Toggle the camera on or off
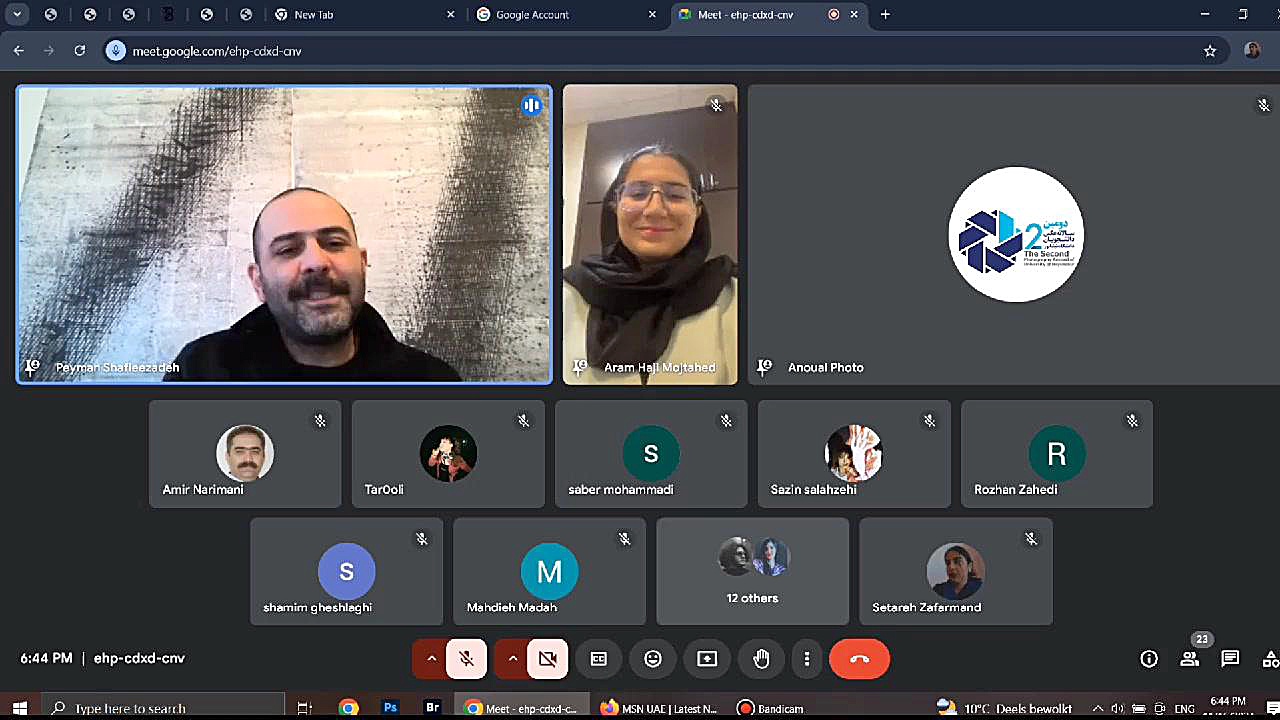Image resolution: width=1280 pixels, height=720 pixels. (x=547, y=659)
